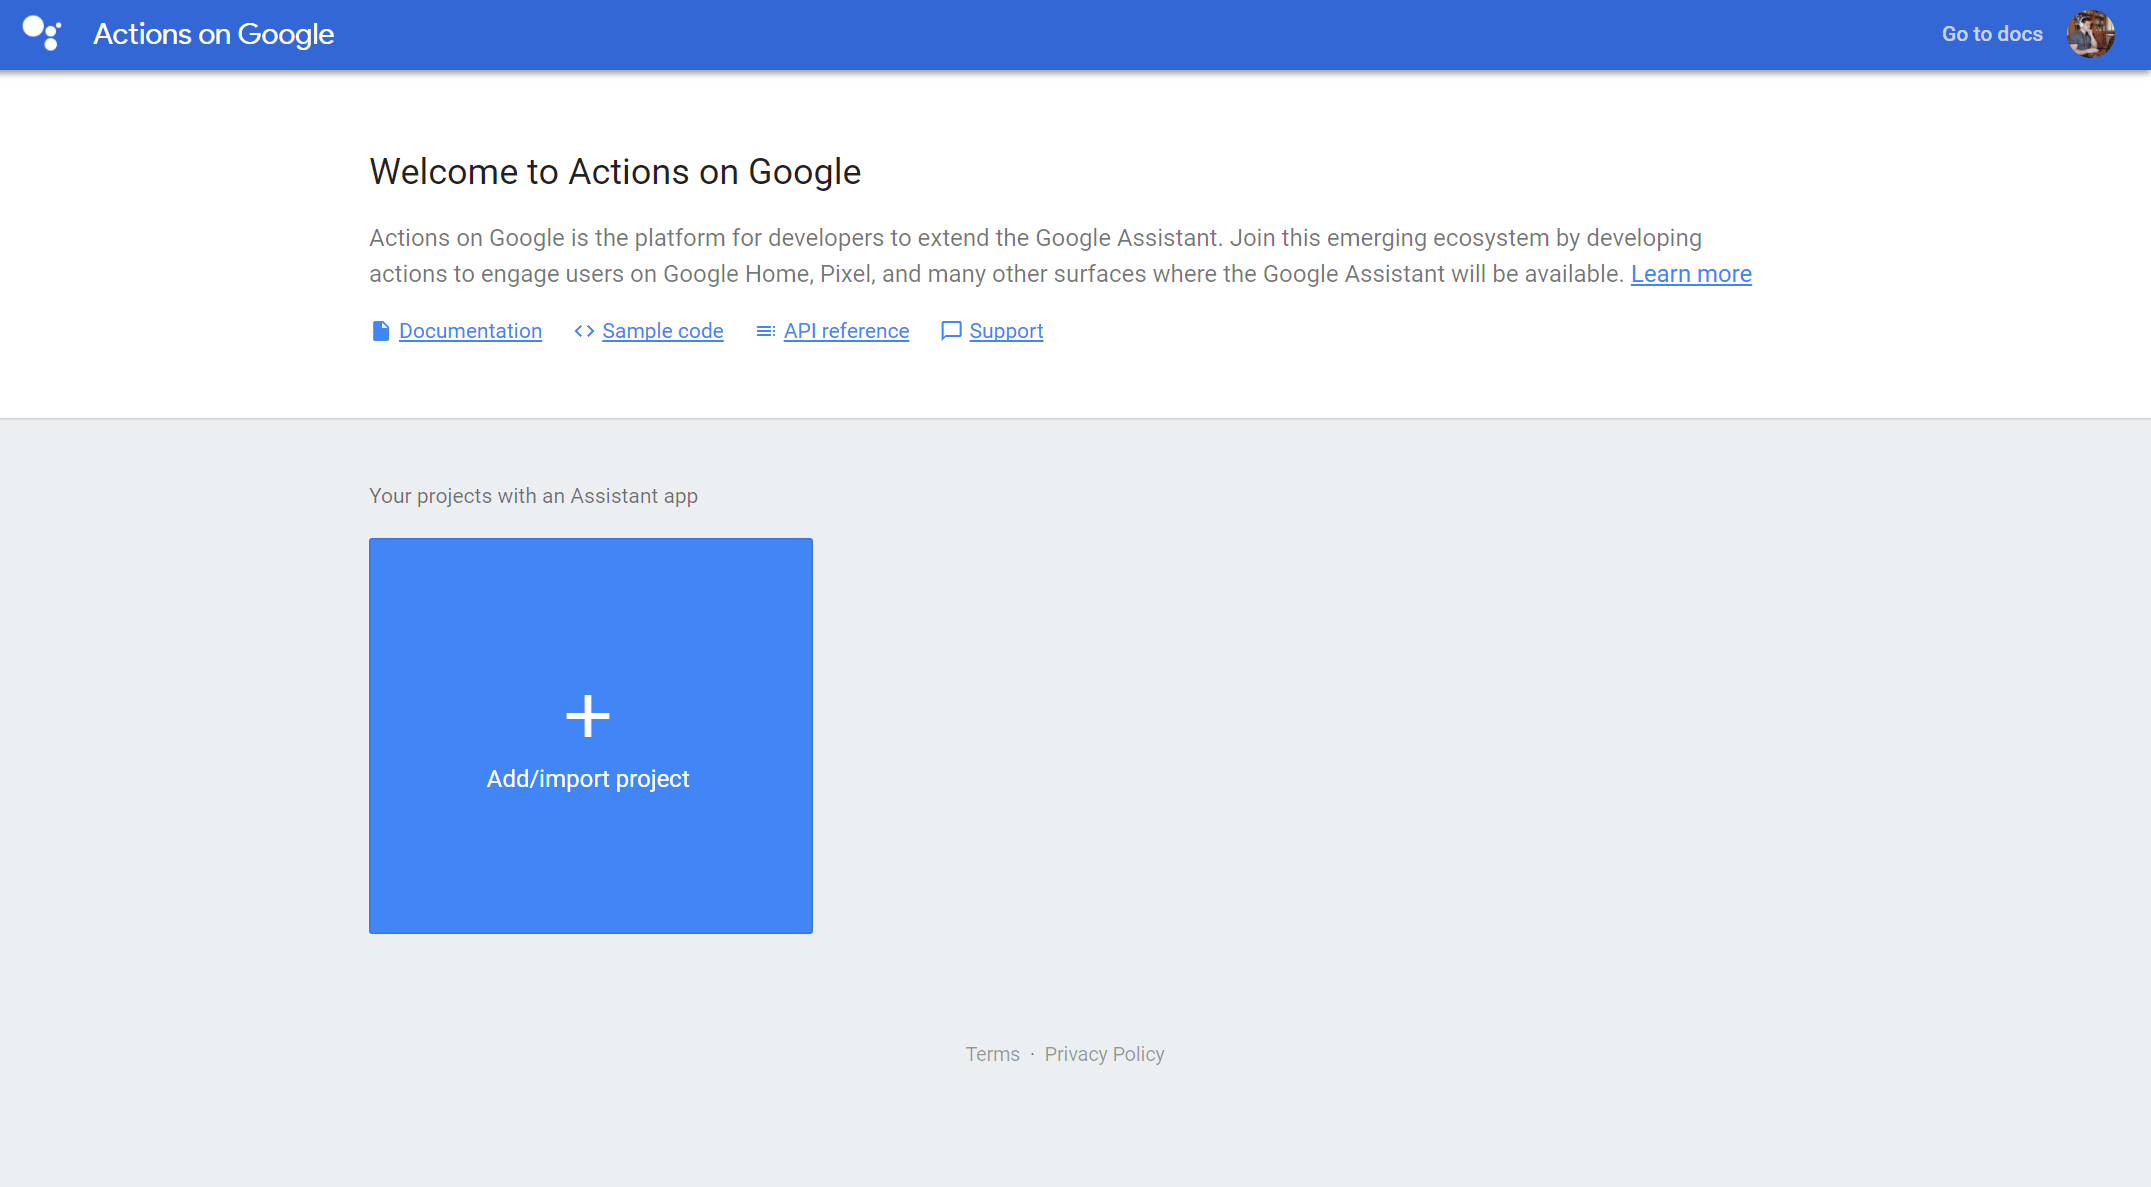The image size is (2151, 1187).
Task: Click the code brackets icon beside Sample code
Action: [x=583, y=330]
